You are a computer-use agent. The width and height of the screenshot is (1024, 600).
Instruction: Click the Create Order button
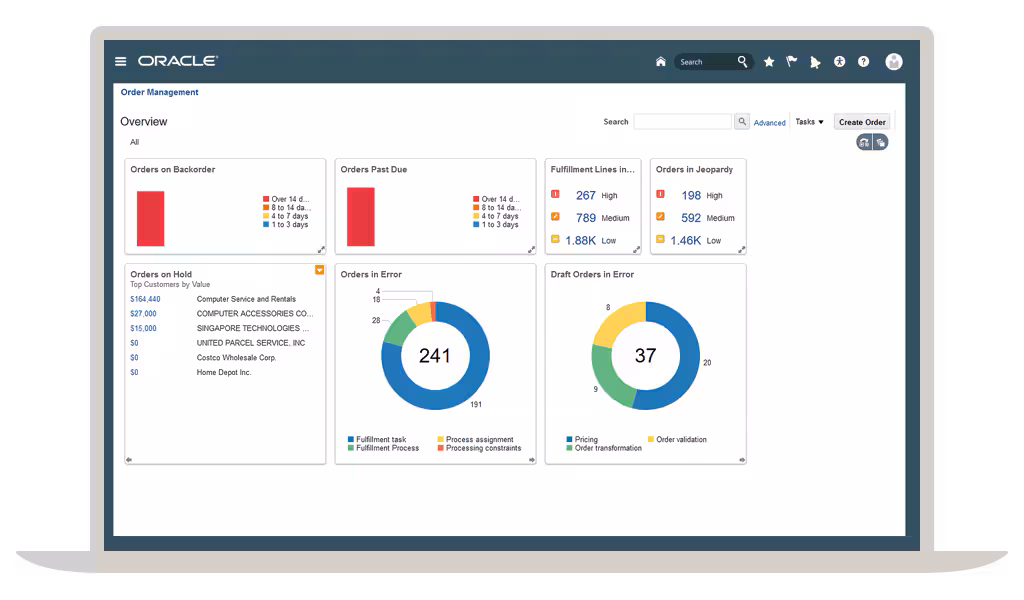point(862,122)
